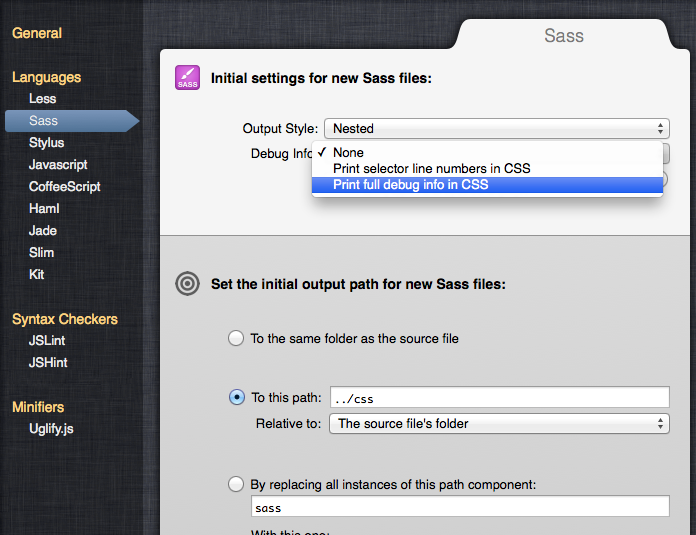This screenshot has width=696, height=535.
Task: Expand the 'Relative to' dropdown
Action: point(499,423)
